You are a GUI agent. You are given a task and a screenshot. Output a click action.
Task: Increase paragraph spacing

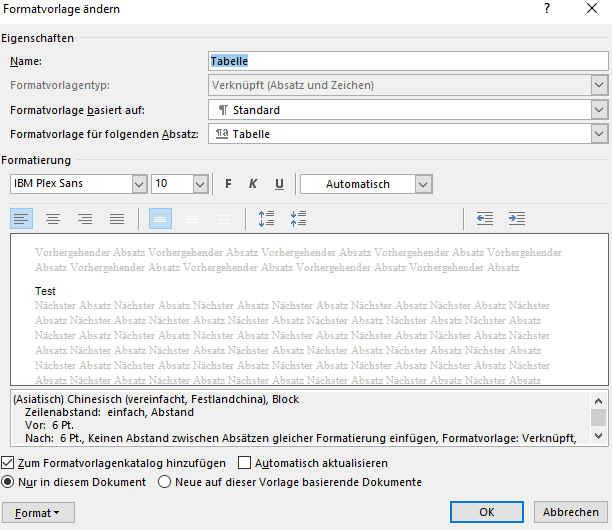pyautogui.click(x=266, y=219)
